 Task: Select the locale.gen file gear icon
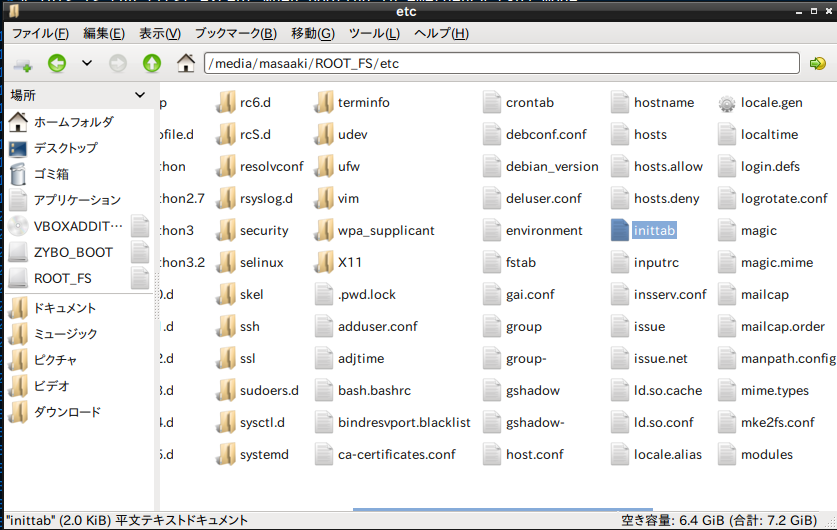pos(727,103)
